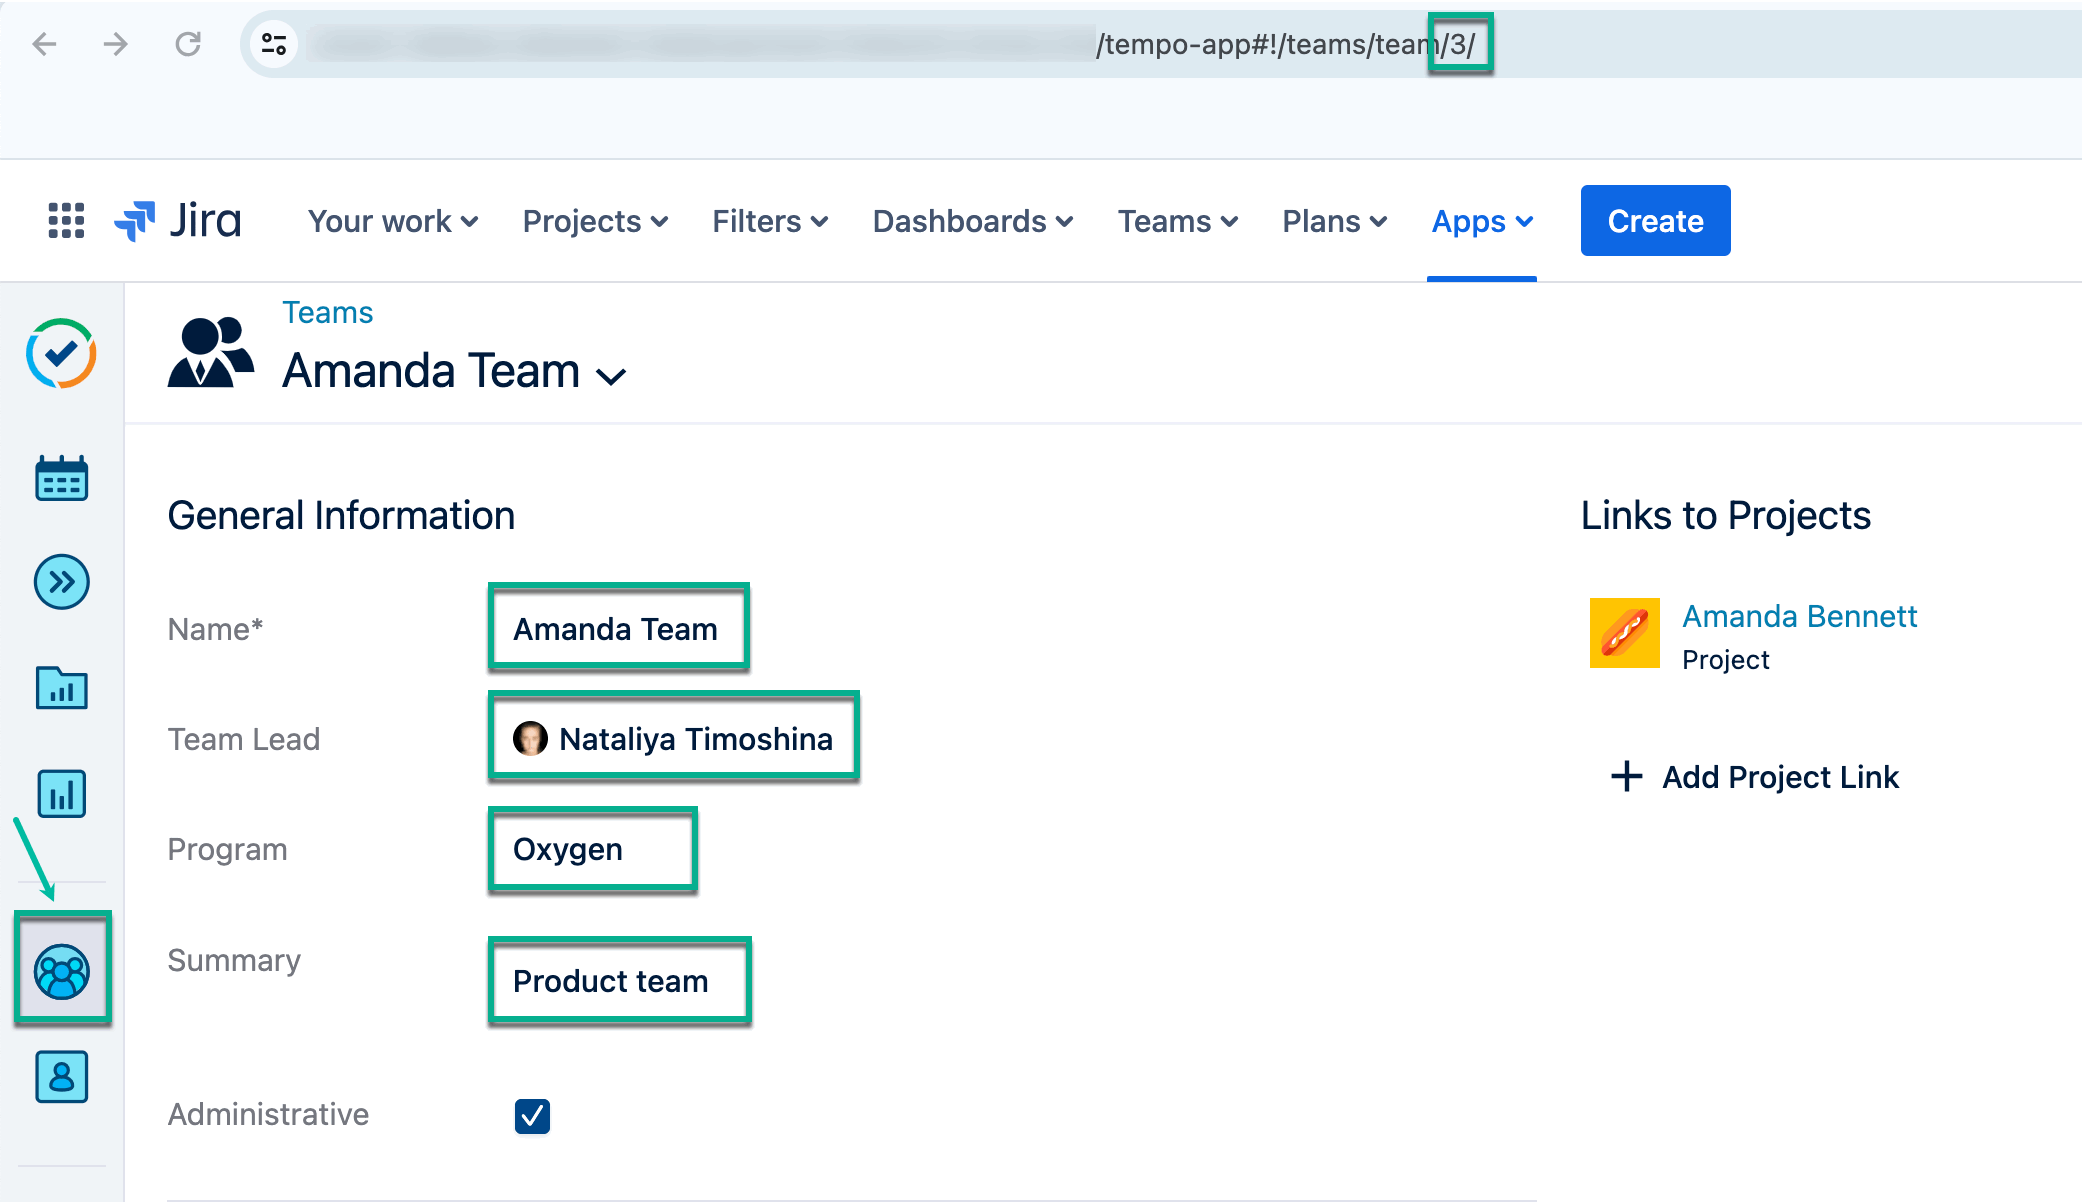Click the single-person profile sidebar icon
2082x1202 pixels.
pyautogui.click(x=61, y=1077)
